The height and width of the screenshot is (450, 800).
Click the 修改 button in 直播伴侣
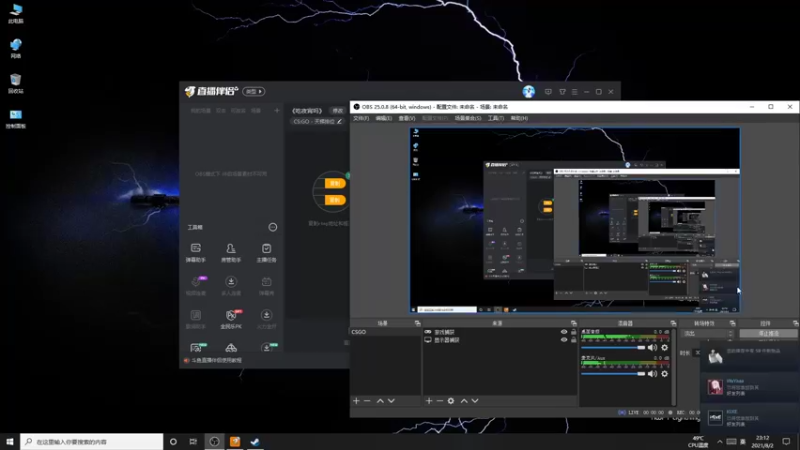click(x=338, y=111)
